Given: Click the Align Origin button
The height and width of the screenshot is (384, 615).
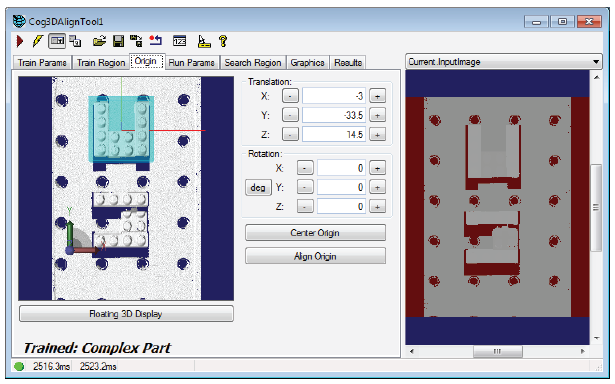Looking at the screenshot, I should 315,256.
